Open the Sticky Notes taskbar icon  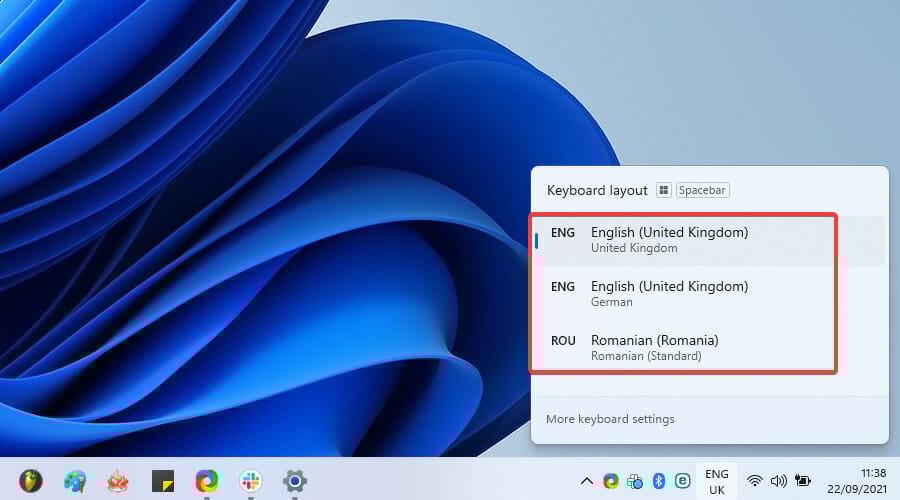(162, 481)
